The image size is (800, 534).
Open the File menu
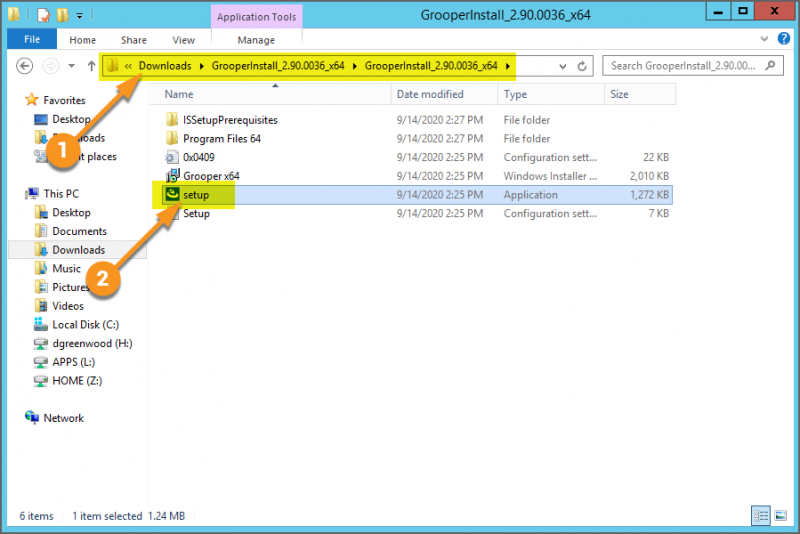(32, 39)
